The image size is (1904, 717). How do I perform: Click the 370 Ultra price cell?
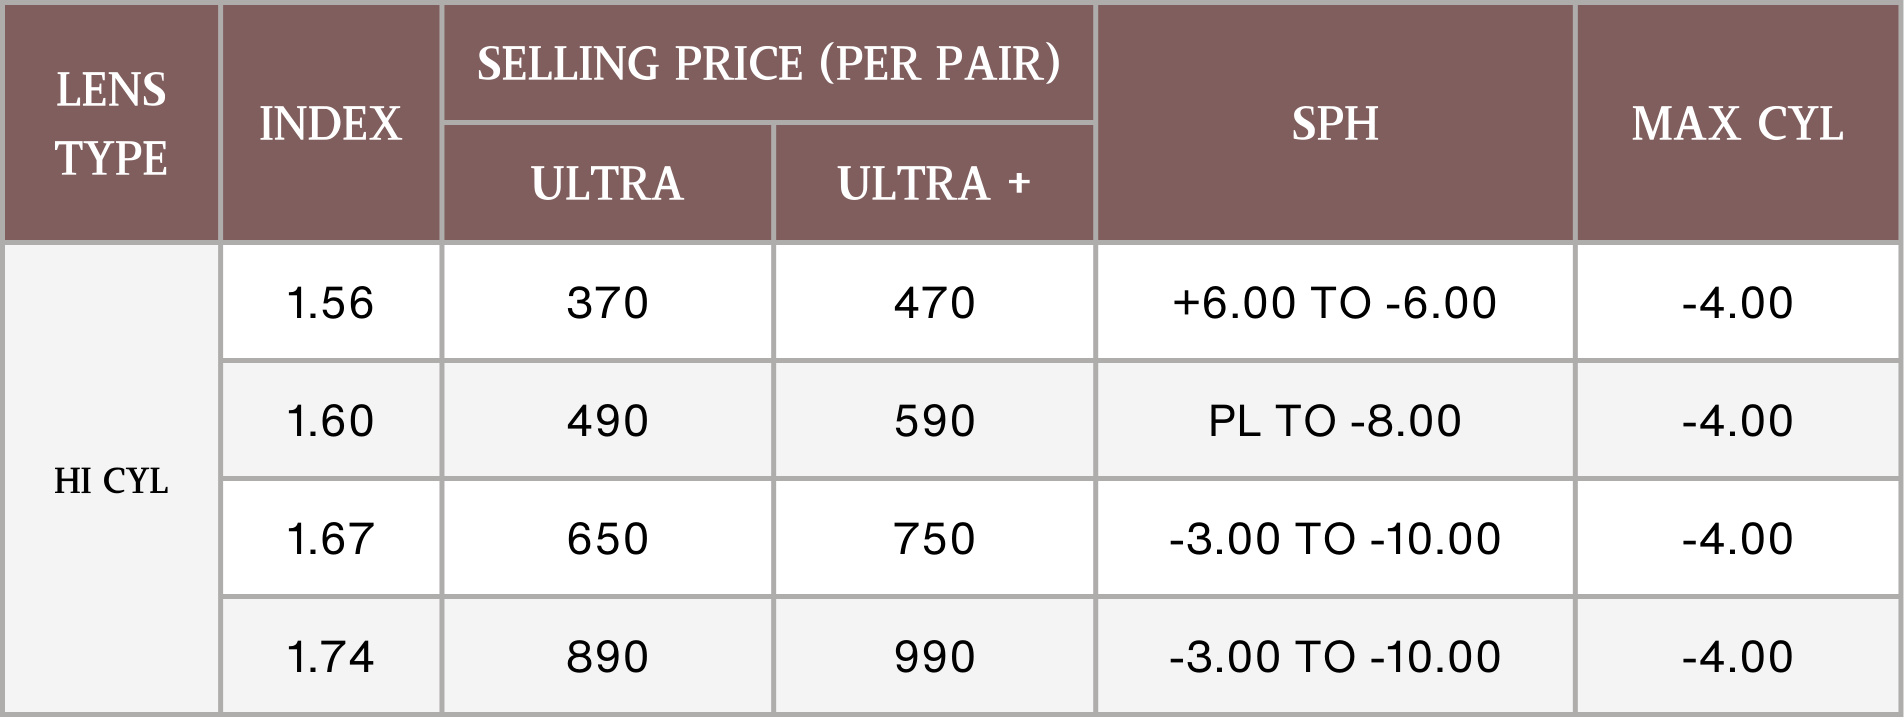click(607, 303)
